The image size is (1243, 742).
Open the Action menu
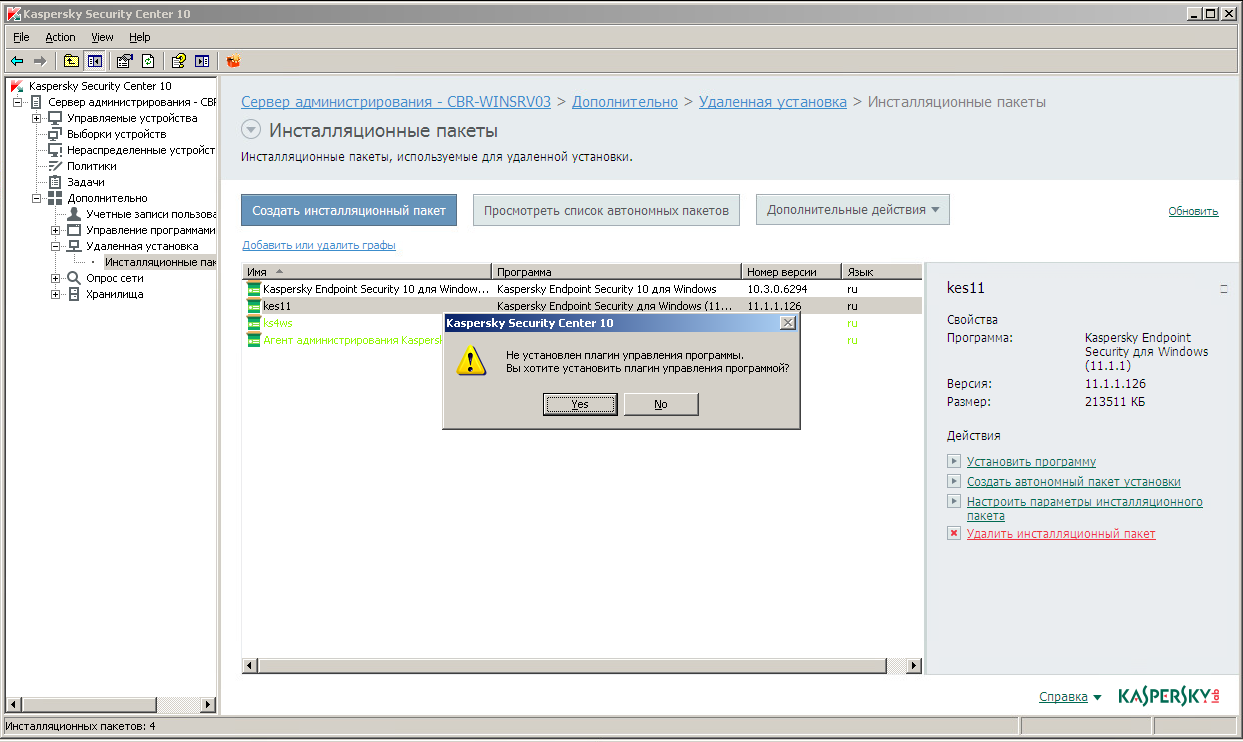pyautogui.click(x=60, y=37)
